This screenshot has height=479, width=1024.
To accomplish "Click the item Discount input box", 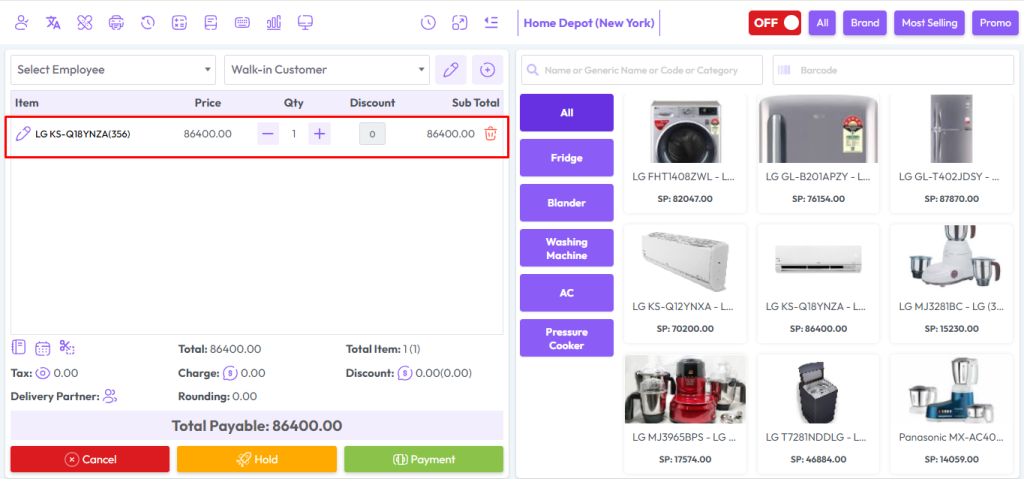I will (x=372, y=134).
